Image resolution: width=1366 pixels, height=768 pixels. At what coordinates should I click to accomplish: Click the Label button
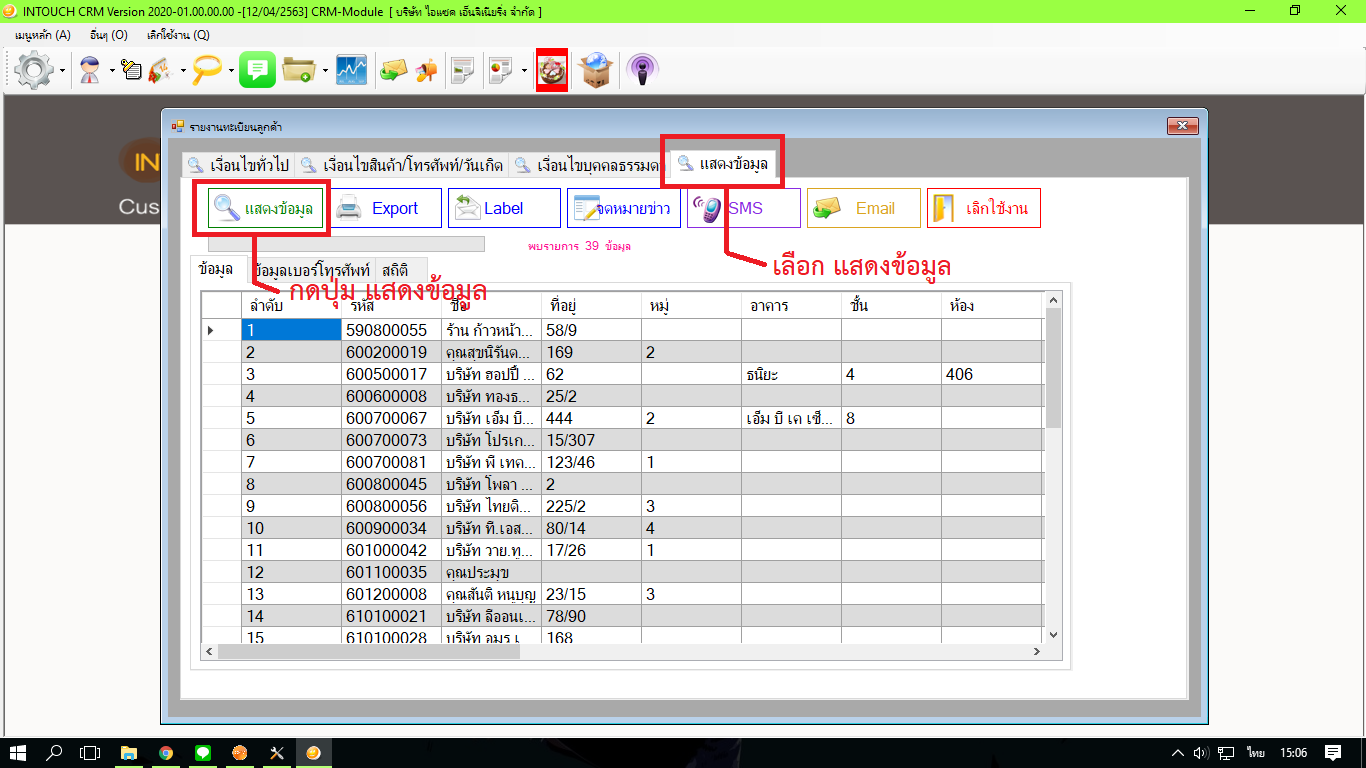[503, 208]
